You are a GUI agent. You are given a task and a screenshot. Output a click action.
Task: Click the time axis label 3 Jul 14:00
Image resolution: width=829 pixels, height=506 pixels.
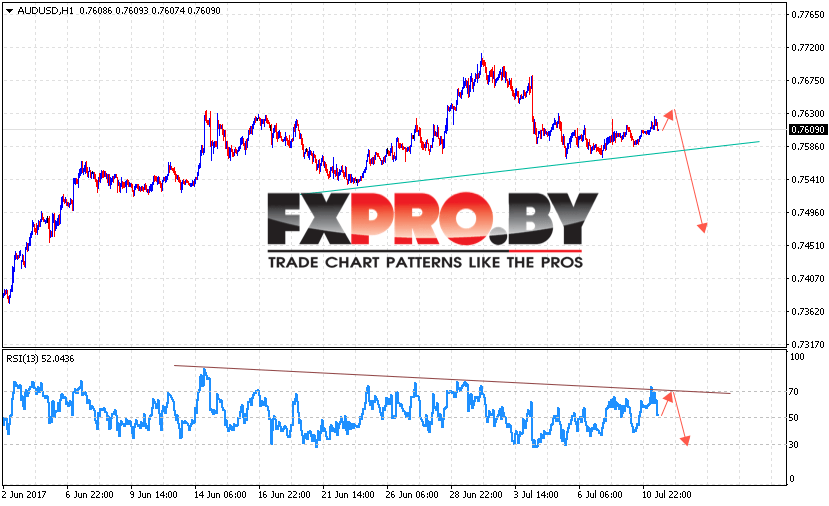click(536, 495)
